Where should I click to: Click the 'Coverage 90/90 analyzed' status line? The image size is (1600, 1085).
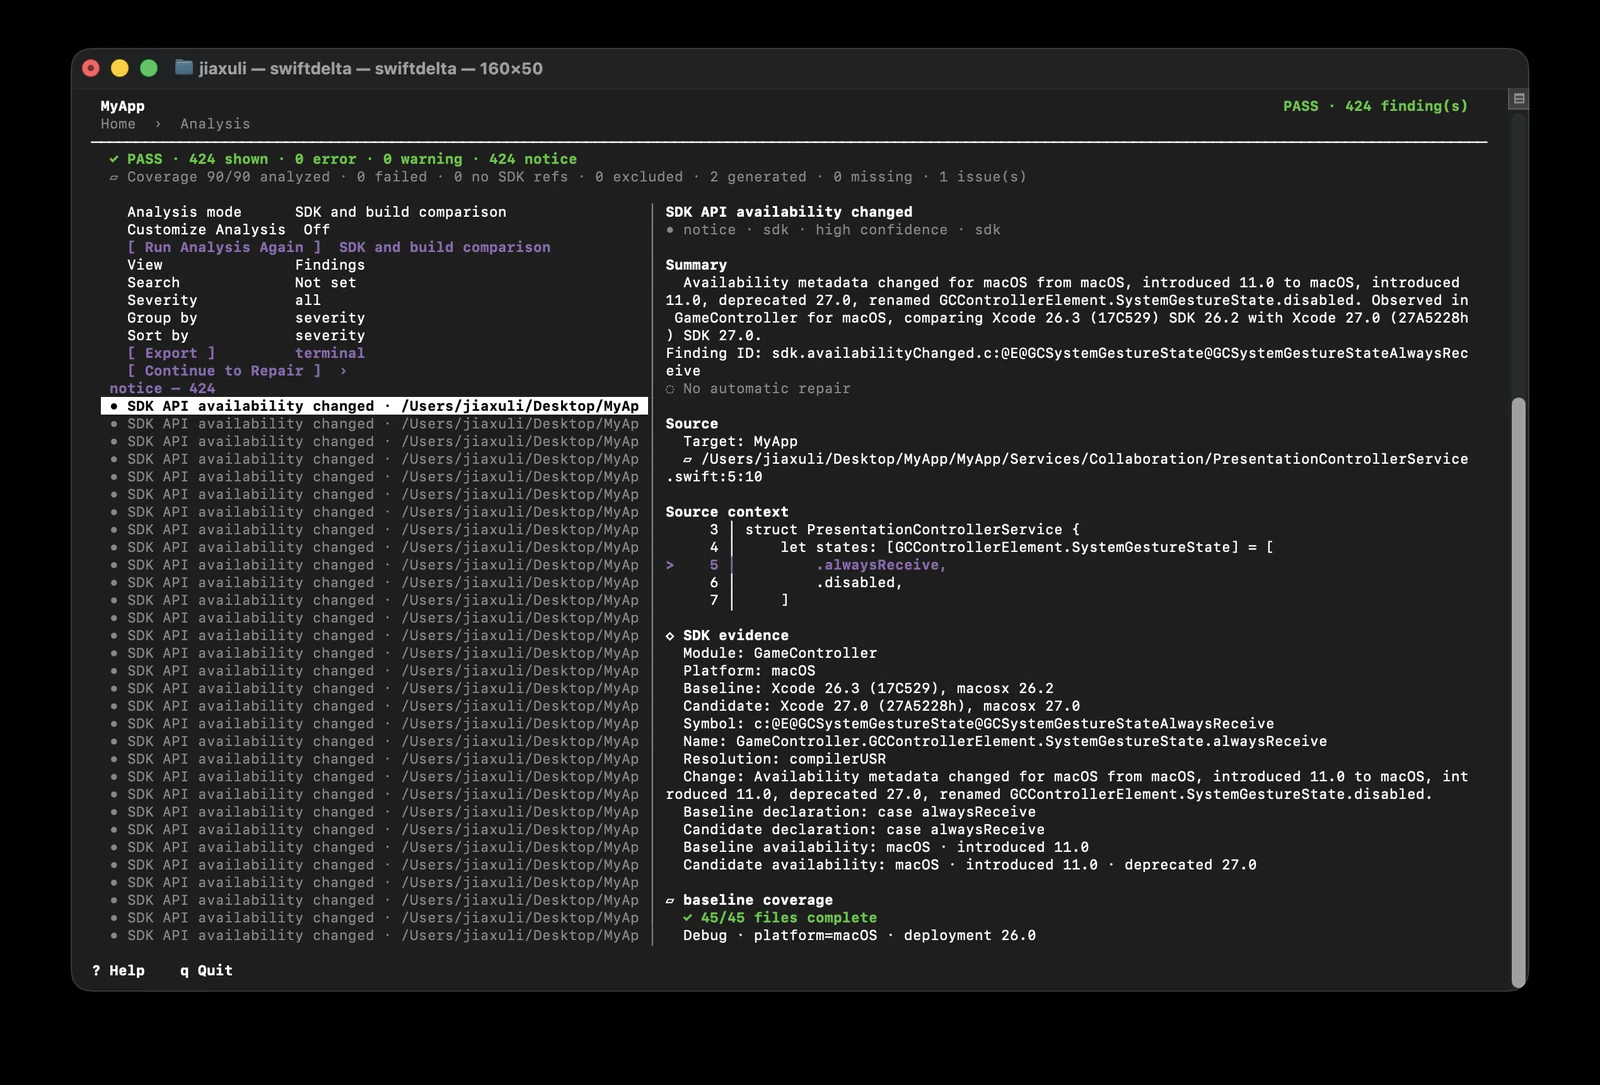567,177
